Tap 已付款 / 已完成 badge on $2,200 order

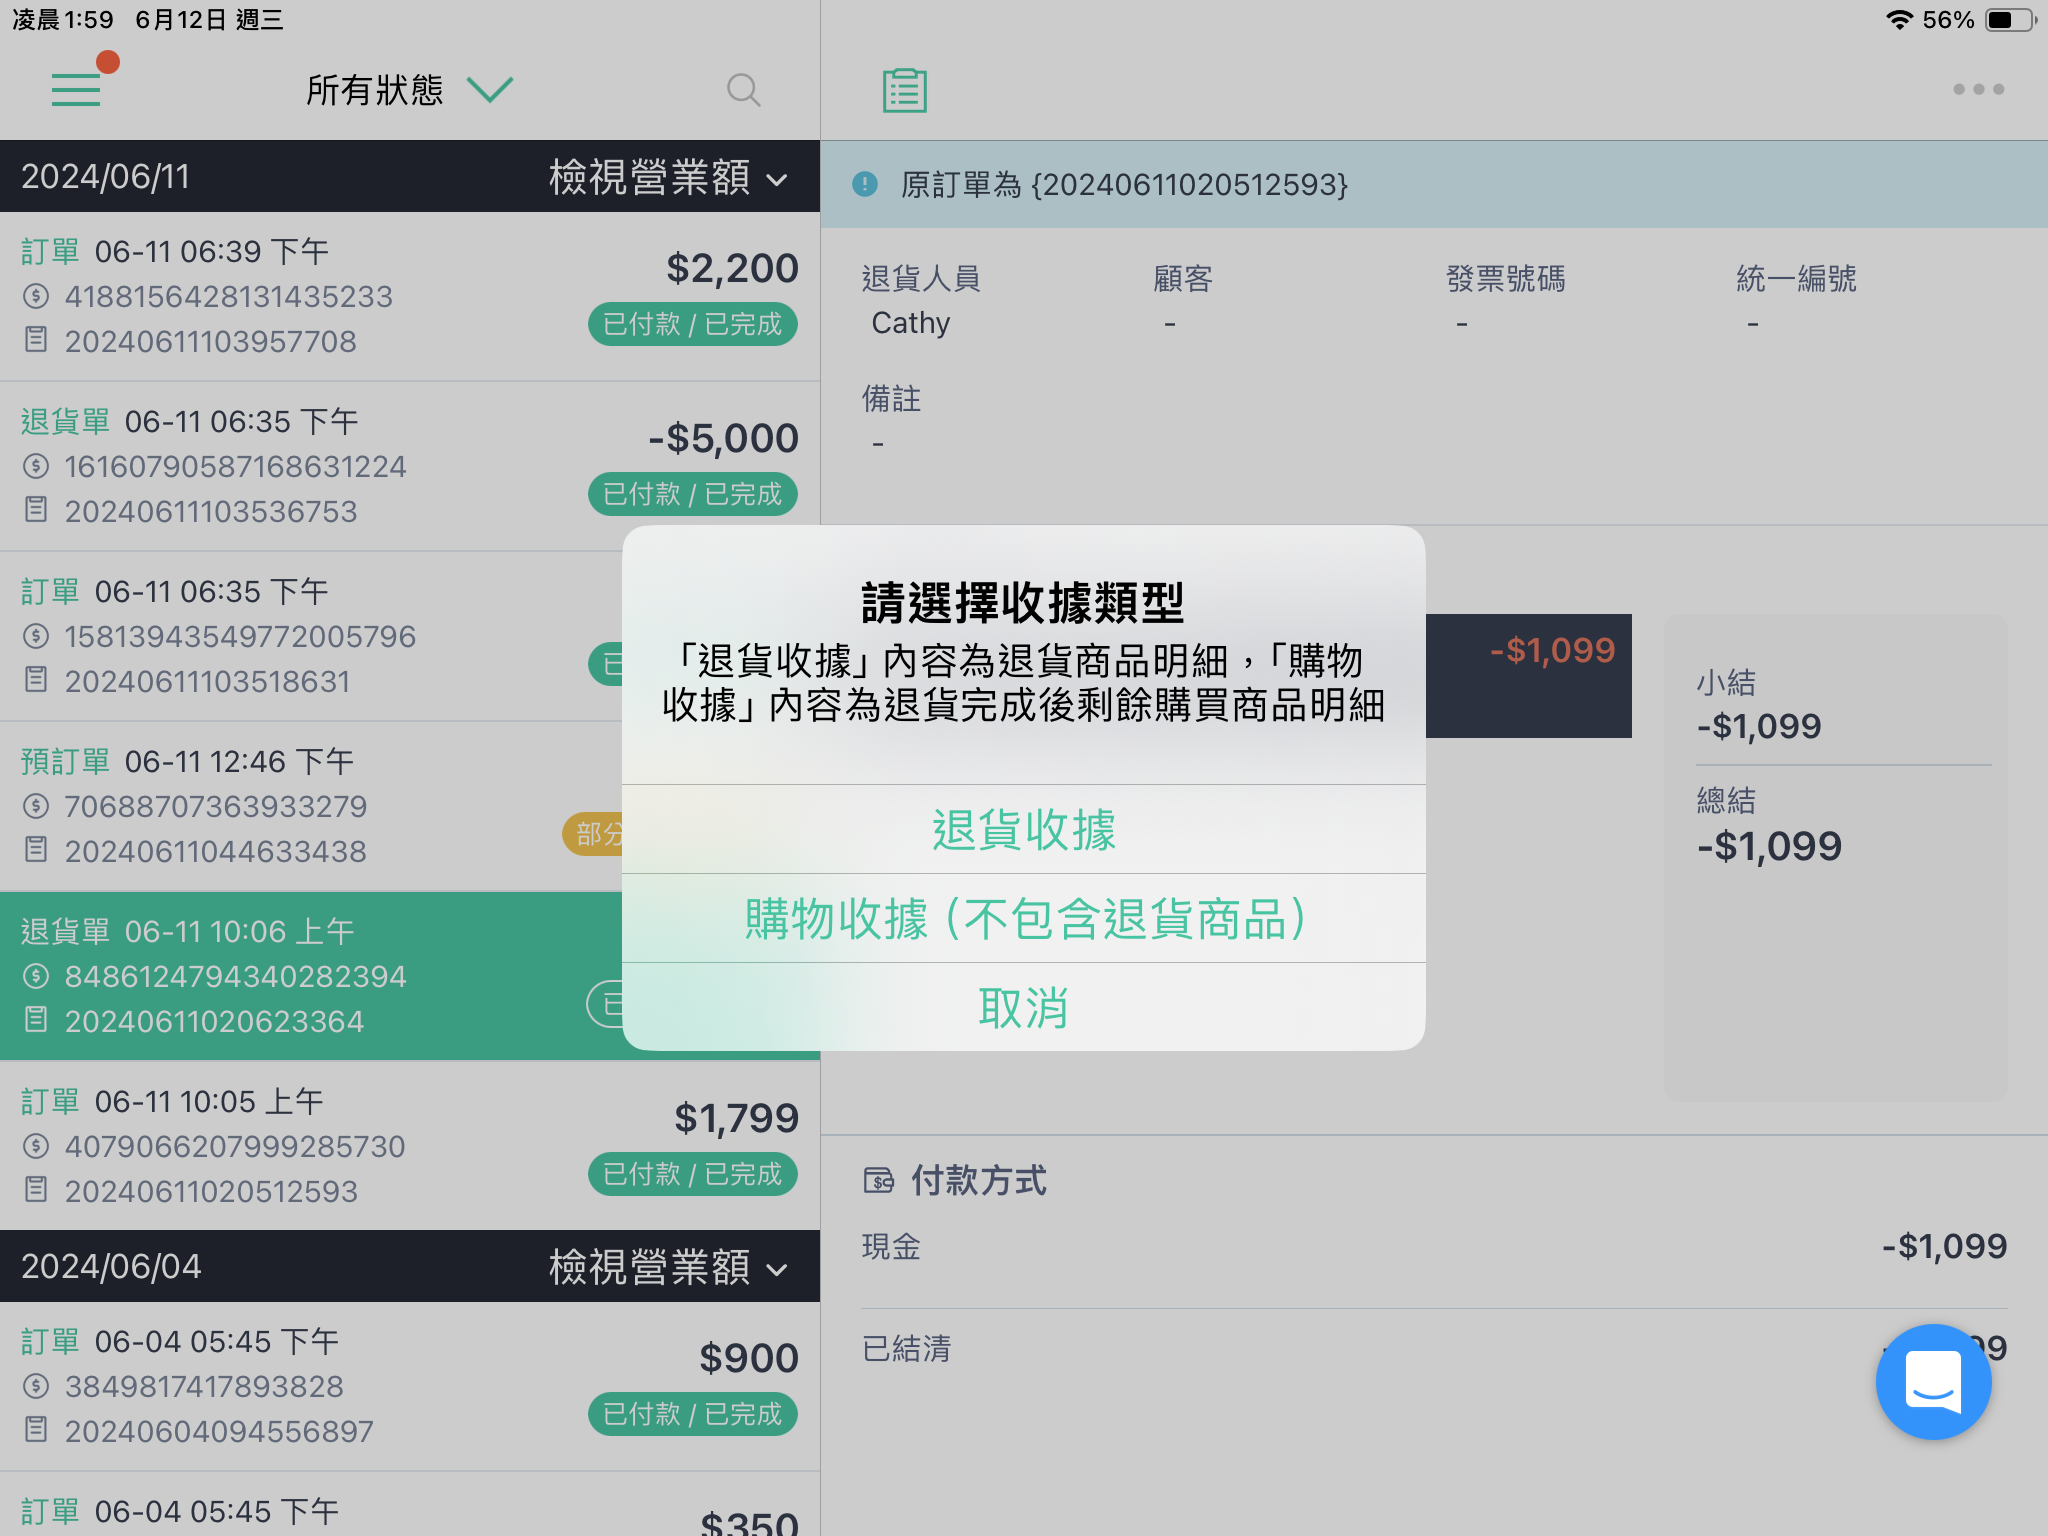[693, 324]
